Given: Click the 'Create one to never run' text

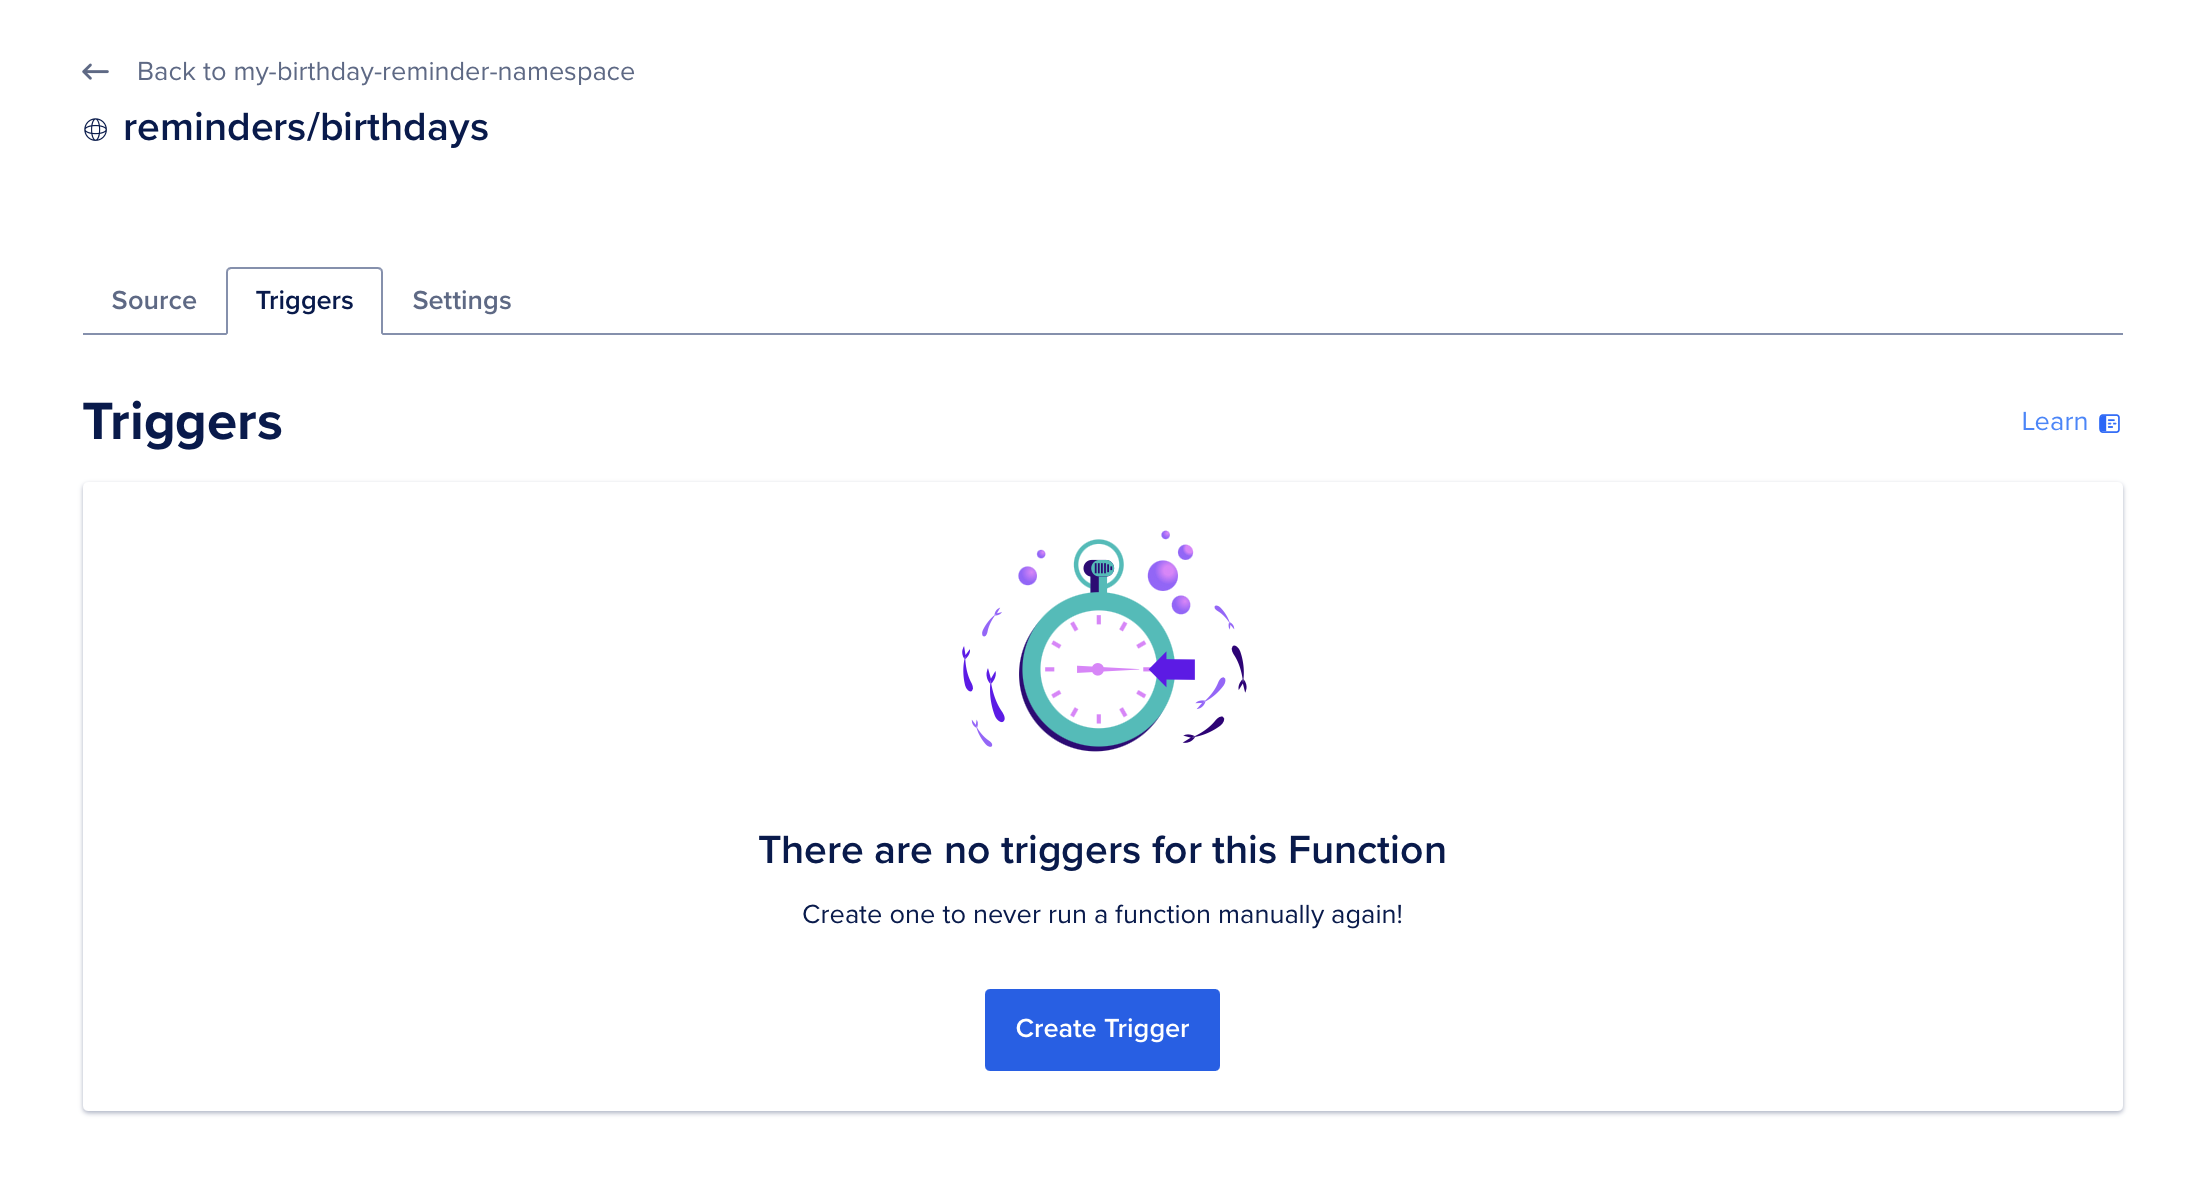Looking at the screenshot, I should tap(1102, 914).
